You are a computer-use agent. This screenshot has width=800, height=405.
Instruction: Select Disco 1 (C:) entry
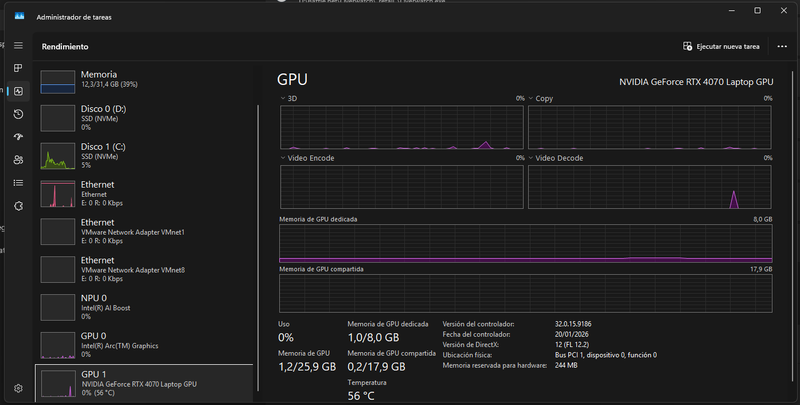tap(144, 156)
